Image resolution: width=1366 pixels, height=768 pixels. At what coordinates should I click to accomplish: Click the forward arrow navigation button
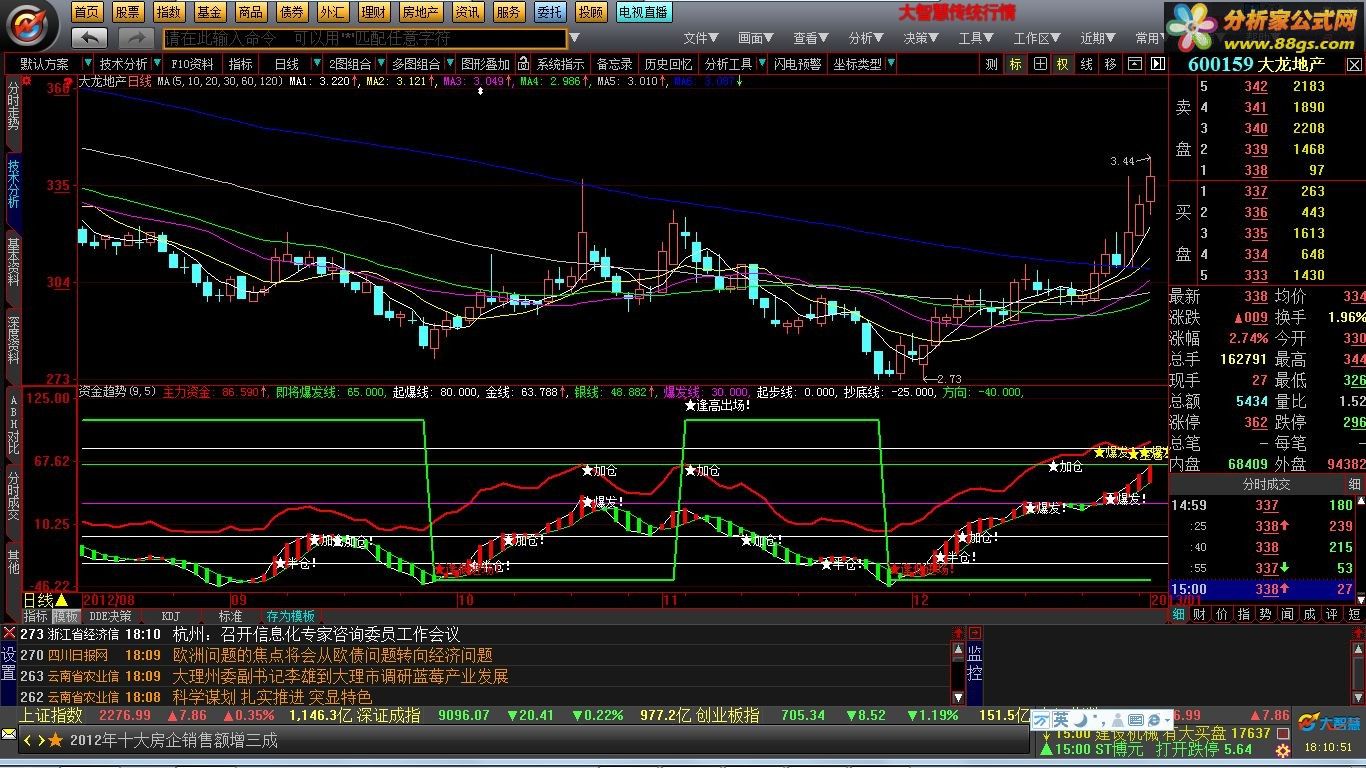[136, 38]
